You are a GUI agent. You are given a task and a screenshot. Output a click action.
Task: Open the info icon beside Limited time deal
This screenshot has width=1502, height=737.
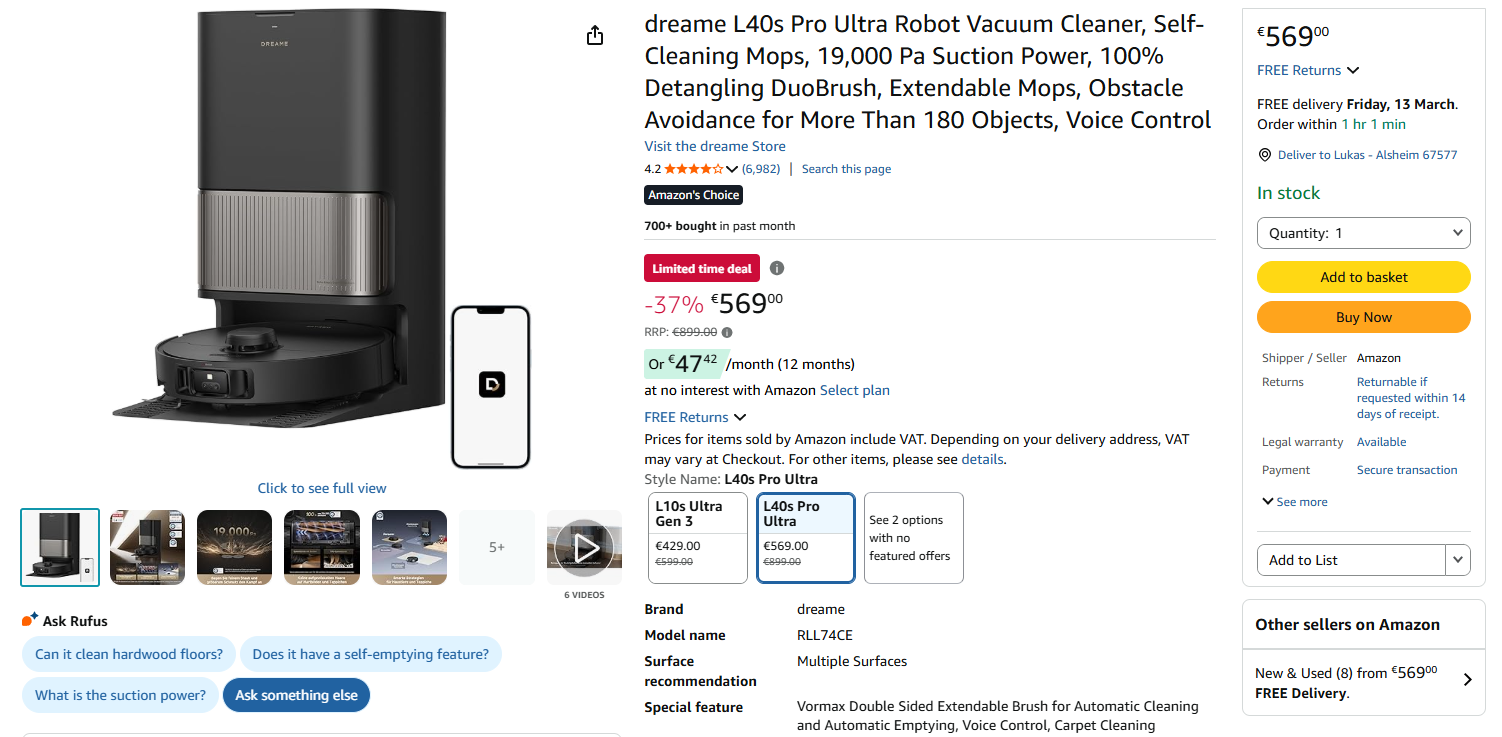(777, 268)
